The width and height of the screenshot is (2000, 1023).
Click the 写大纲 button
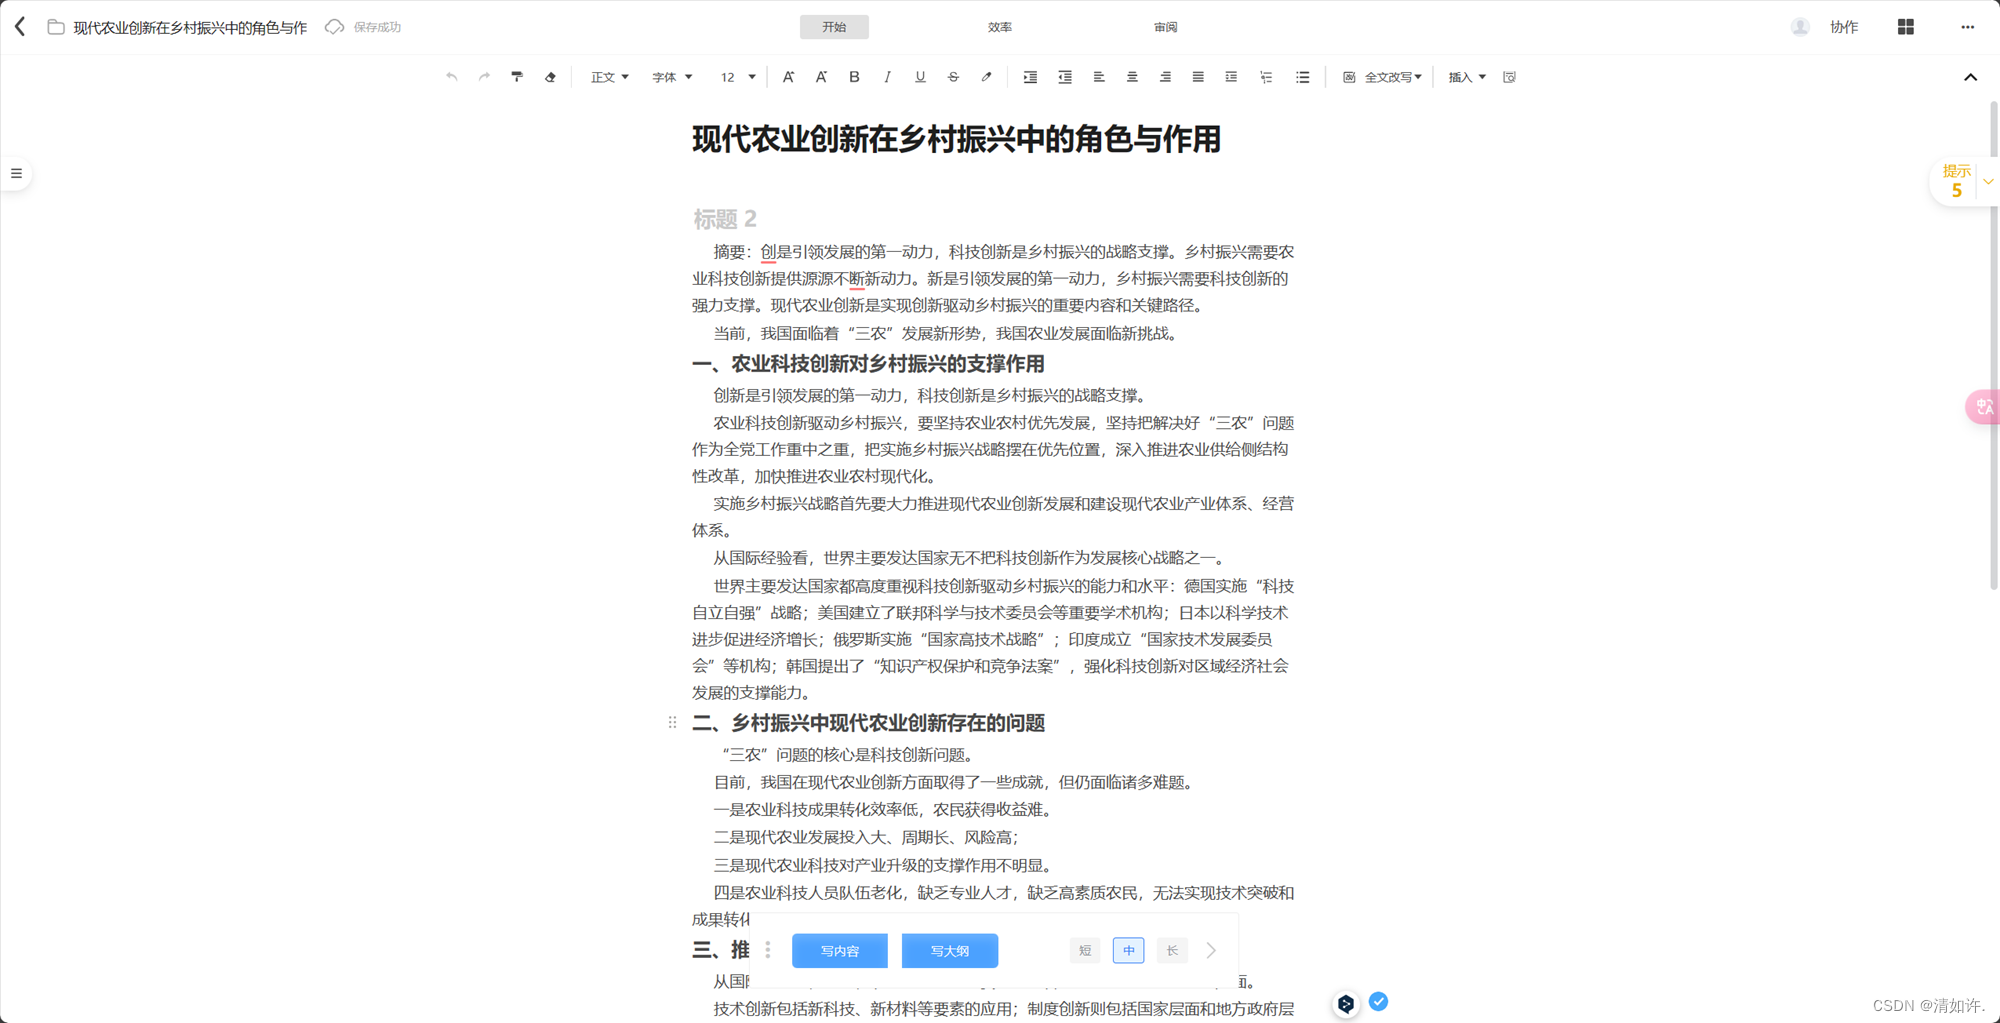pyautogui.click(x=950, y=950)
